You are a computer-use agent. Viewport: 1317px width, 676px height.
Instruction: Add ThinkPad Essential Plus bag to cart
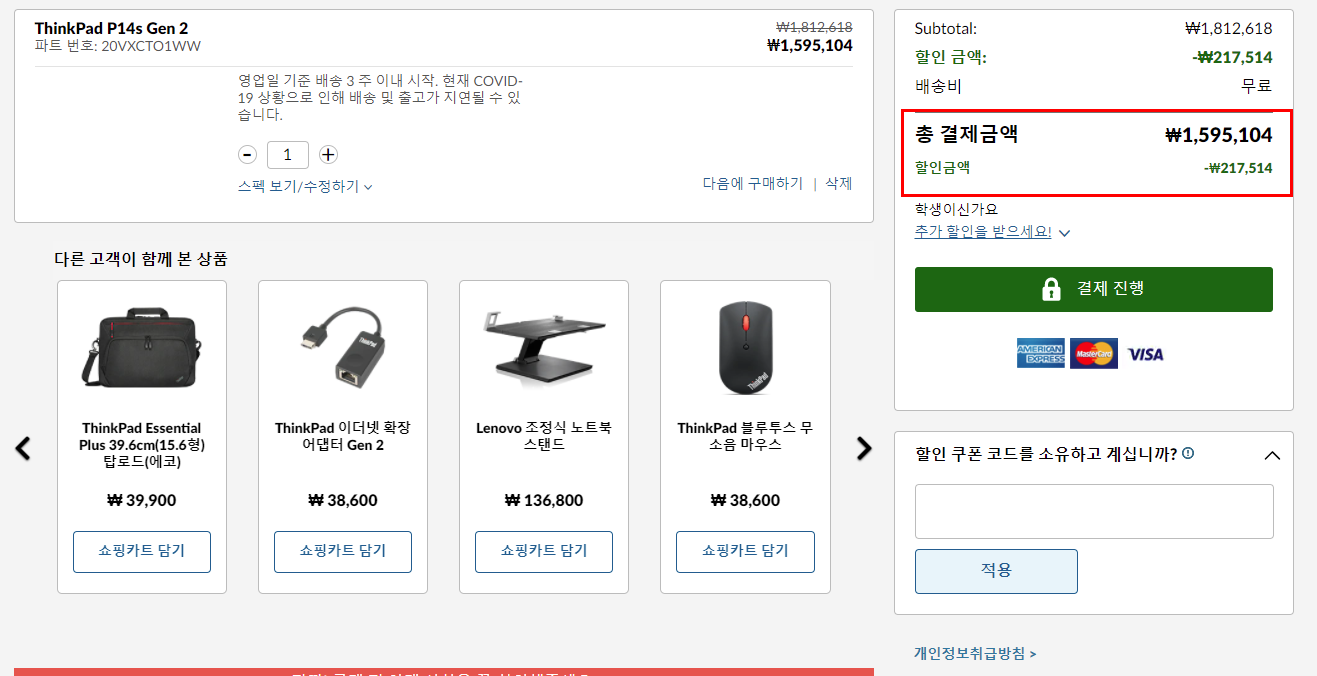[x=142, y=551]
